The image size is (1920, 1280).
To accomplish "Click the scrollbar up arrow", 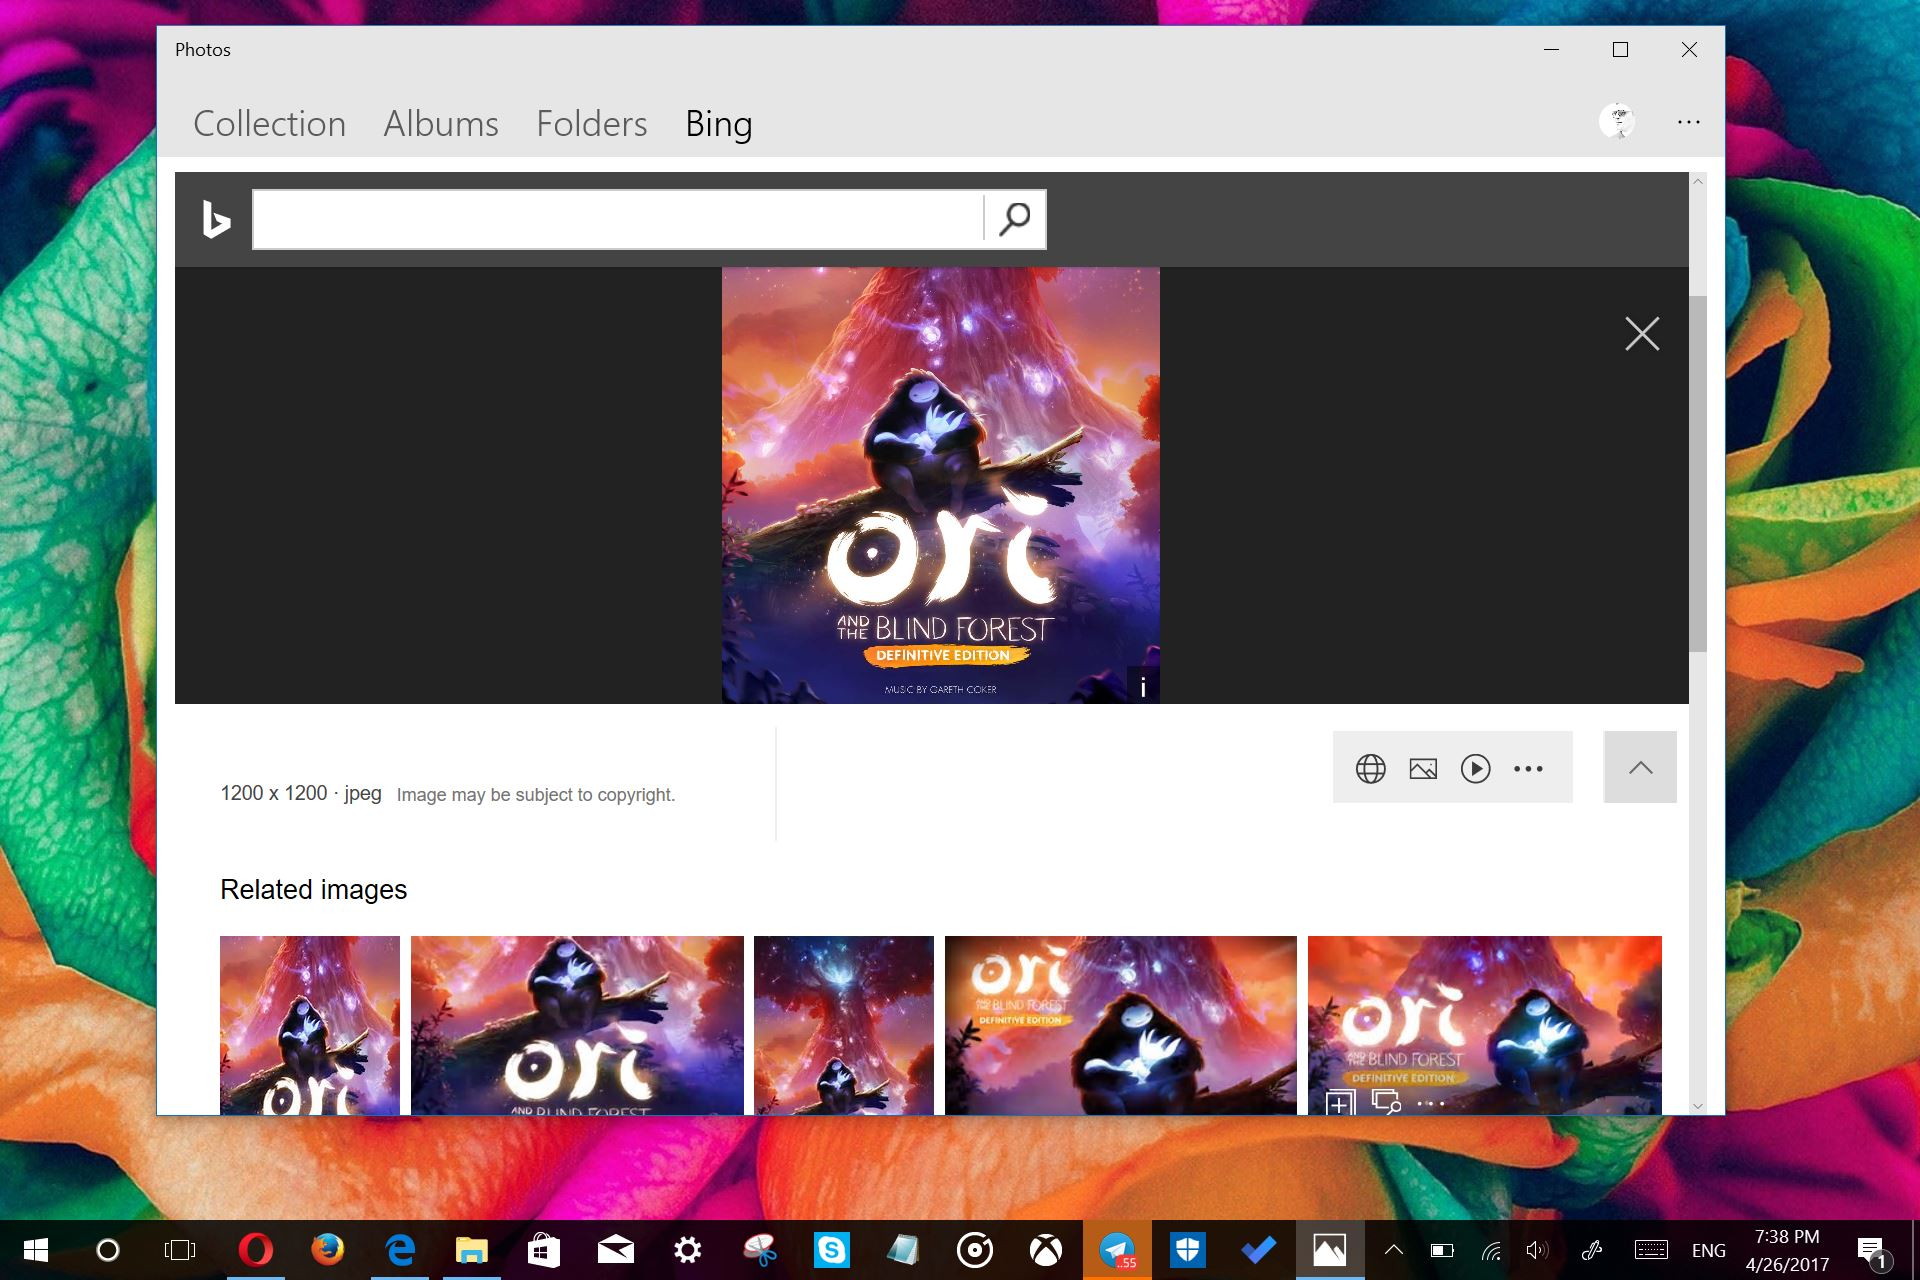I will point(1698,181).
